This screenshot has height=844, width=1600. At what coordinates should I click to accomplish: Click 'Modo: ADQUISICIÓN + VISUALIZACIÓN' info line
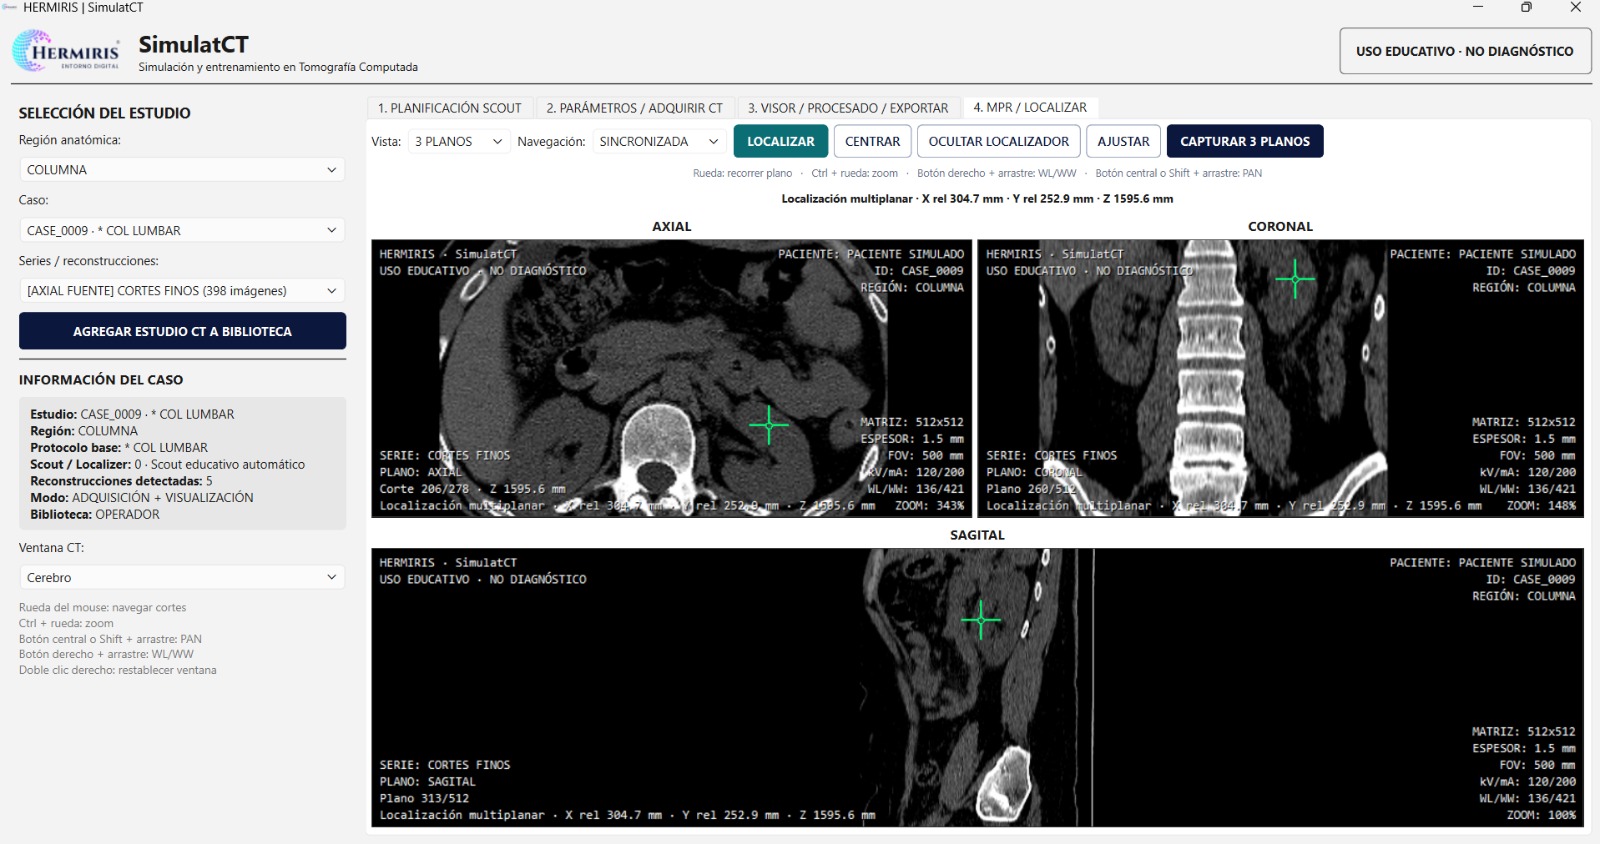click(142, 498)
